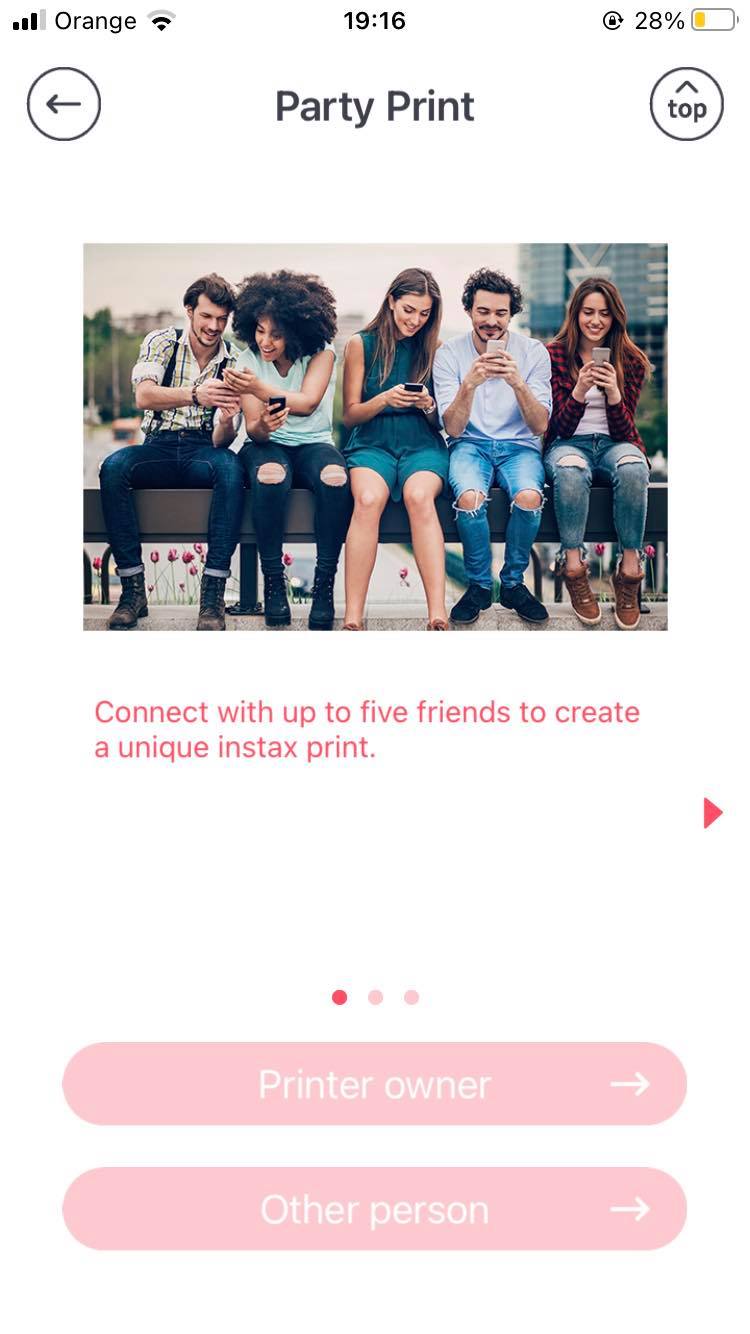Image resolution: width=750 pixels, height=1334 pixels.
Task: Tap the top button icon
Action: point(686,104)
